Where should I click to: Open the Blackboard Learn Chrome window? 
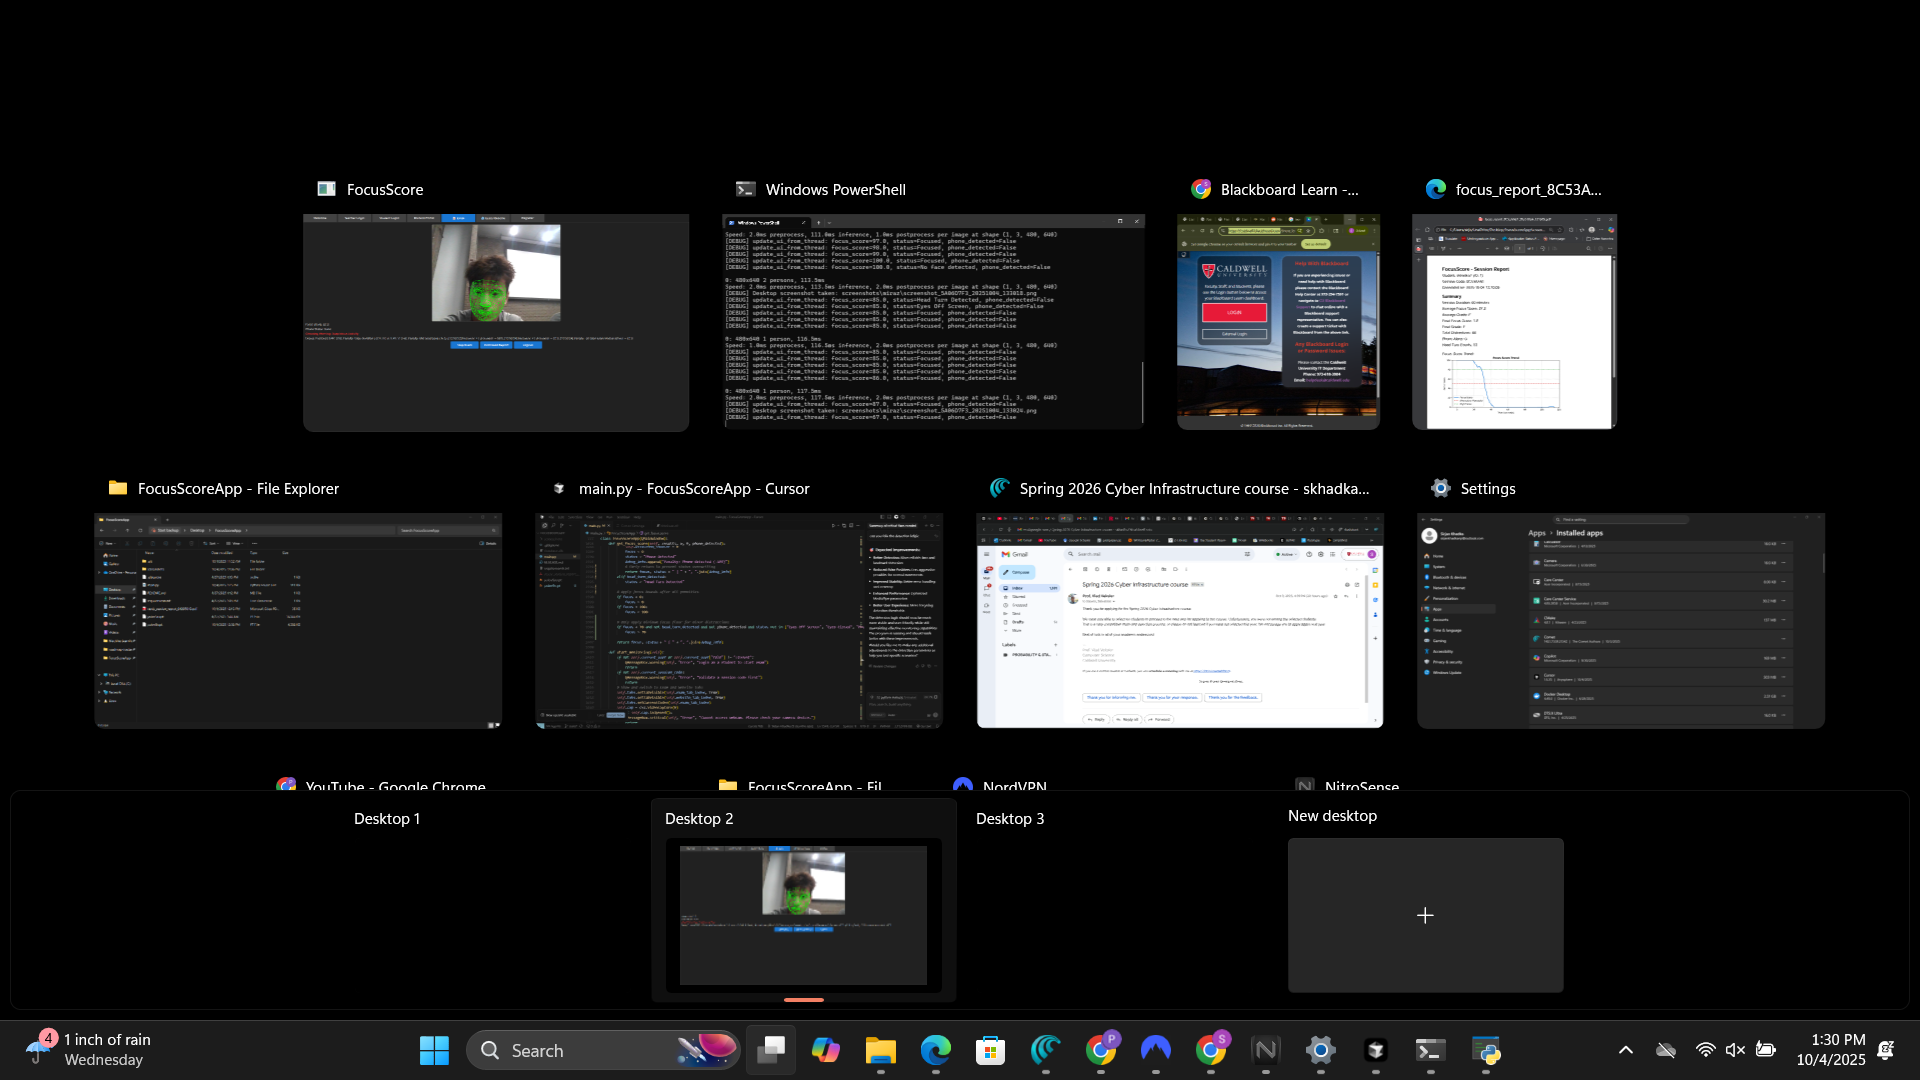1278,322
